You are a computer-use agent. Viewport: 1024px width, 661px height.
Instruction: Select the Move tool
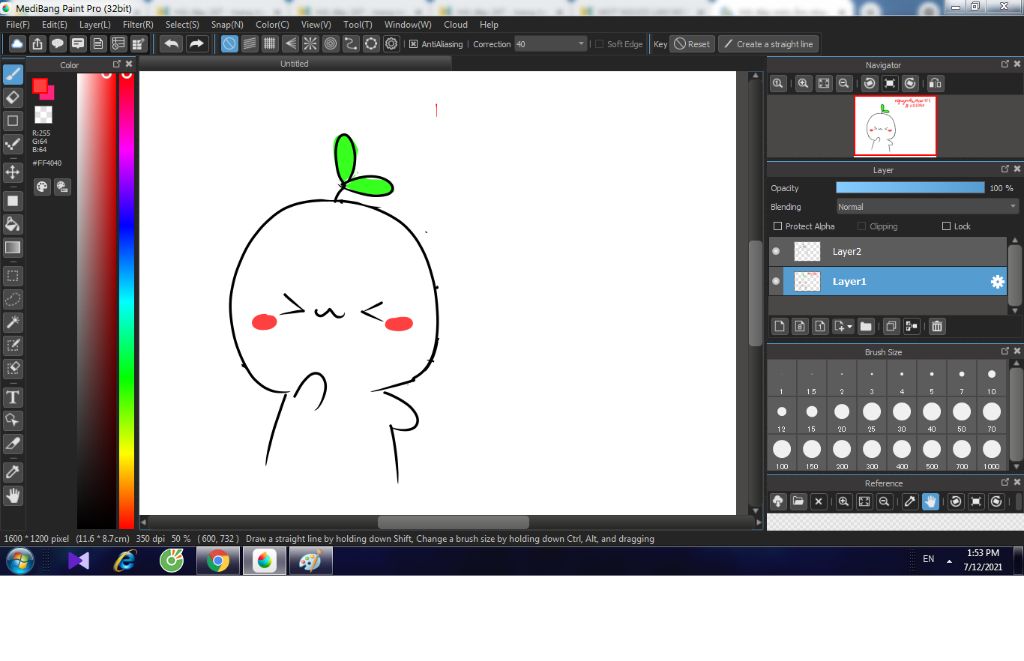12,172
